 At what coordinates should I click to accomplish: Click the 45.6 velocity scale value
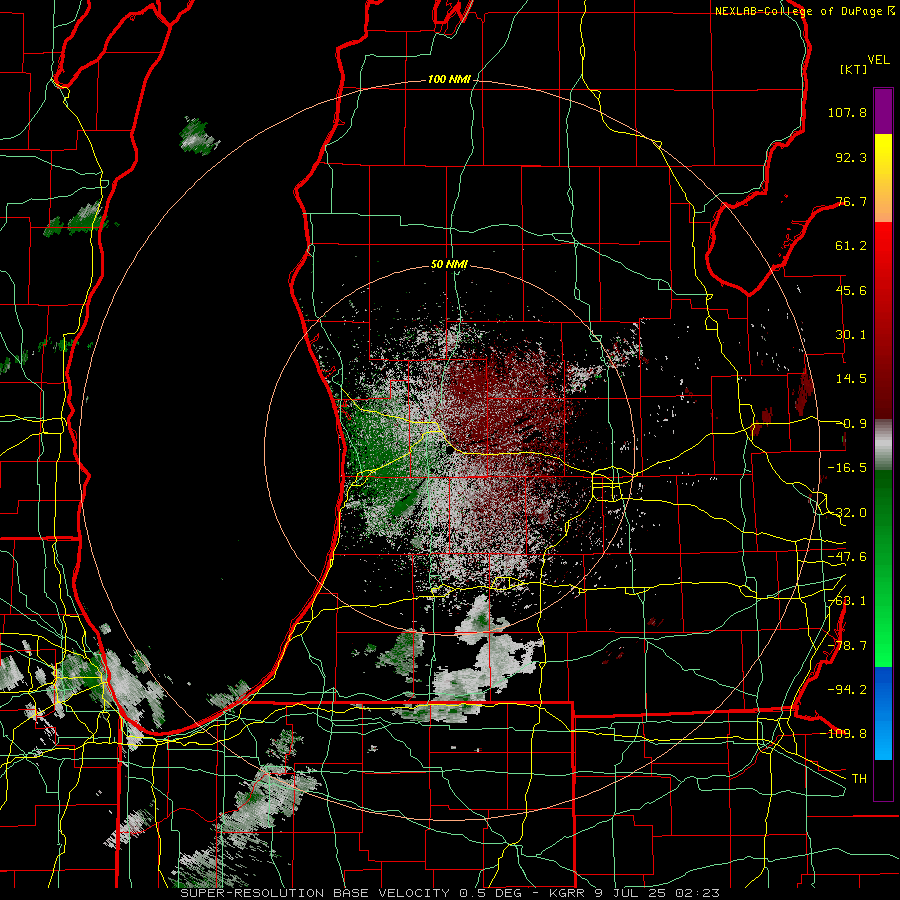(851, 290)
